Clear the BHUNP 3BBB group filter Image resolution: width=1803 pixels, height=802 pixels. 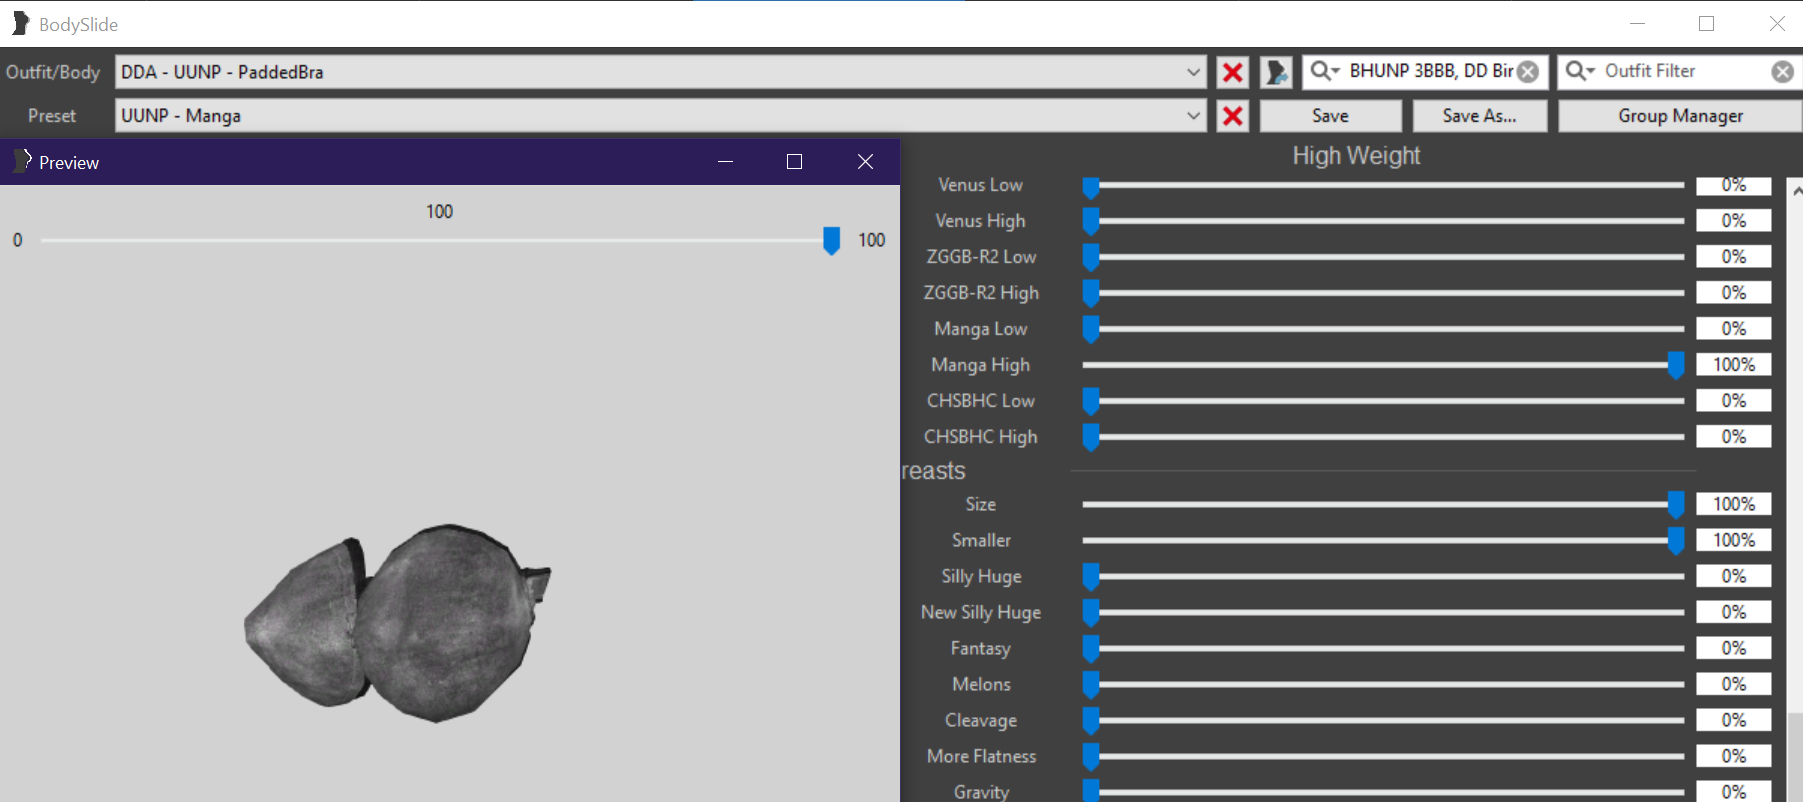(1528, 72)
